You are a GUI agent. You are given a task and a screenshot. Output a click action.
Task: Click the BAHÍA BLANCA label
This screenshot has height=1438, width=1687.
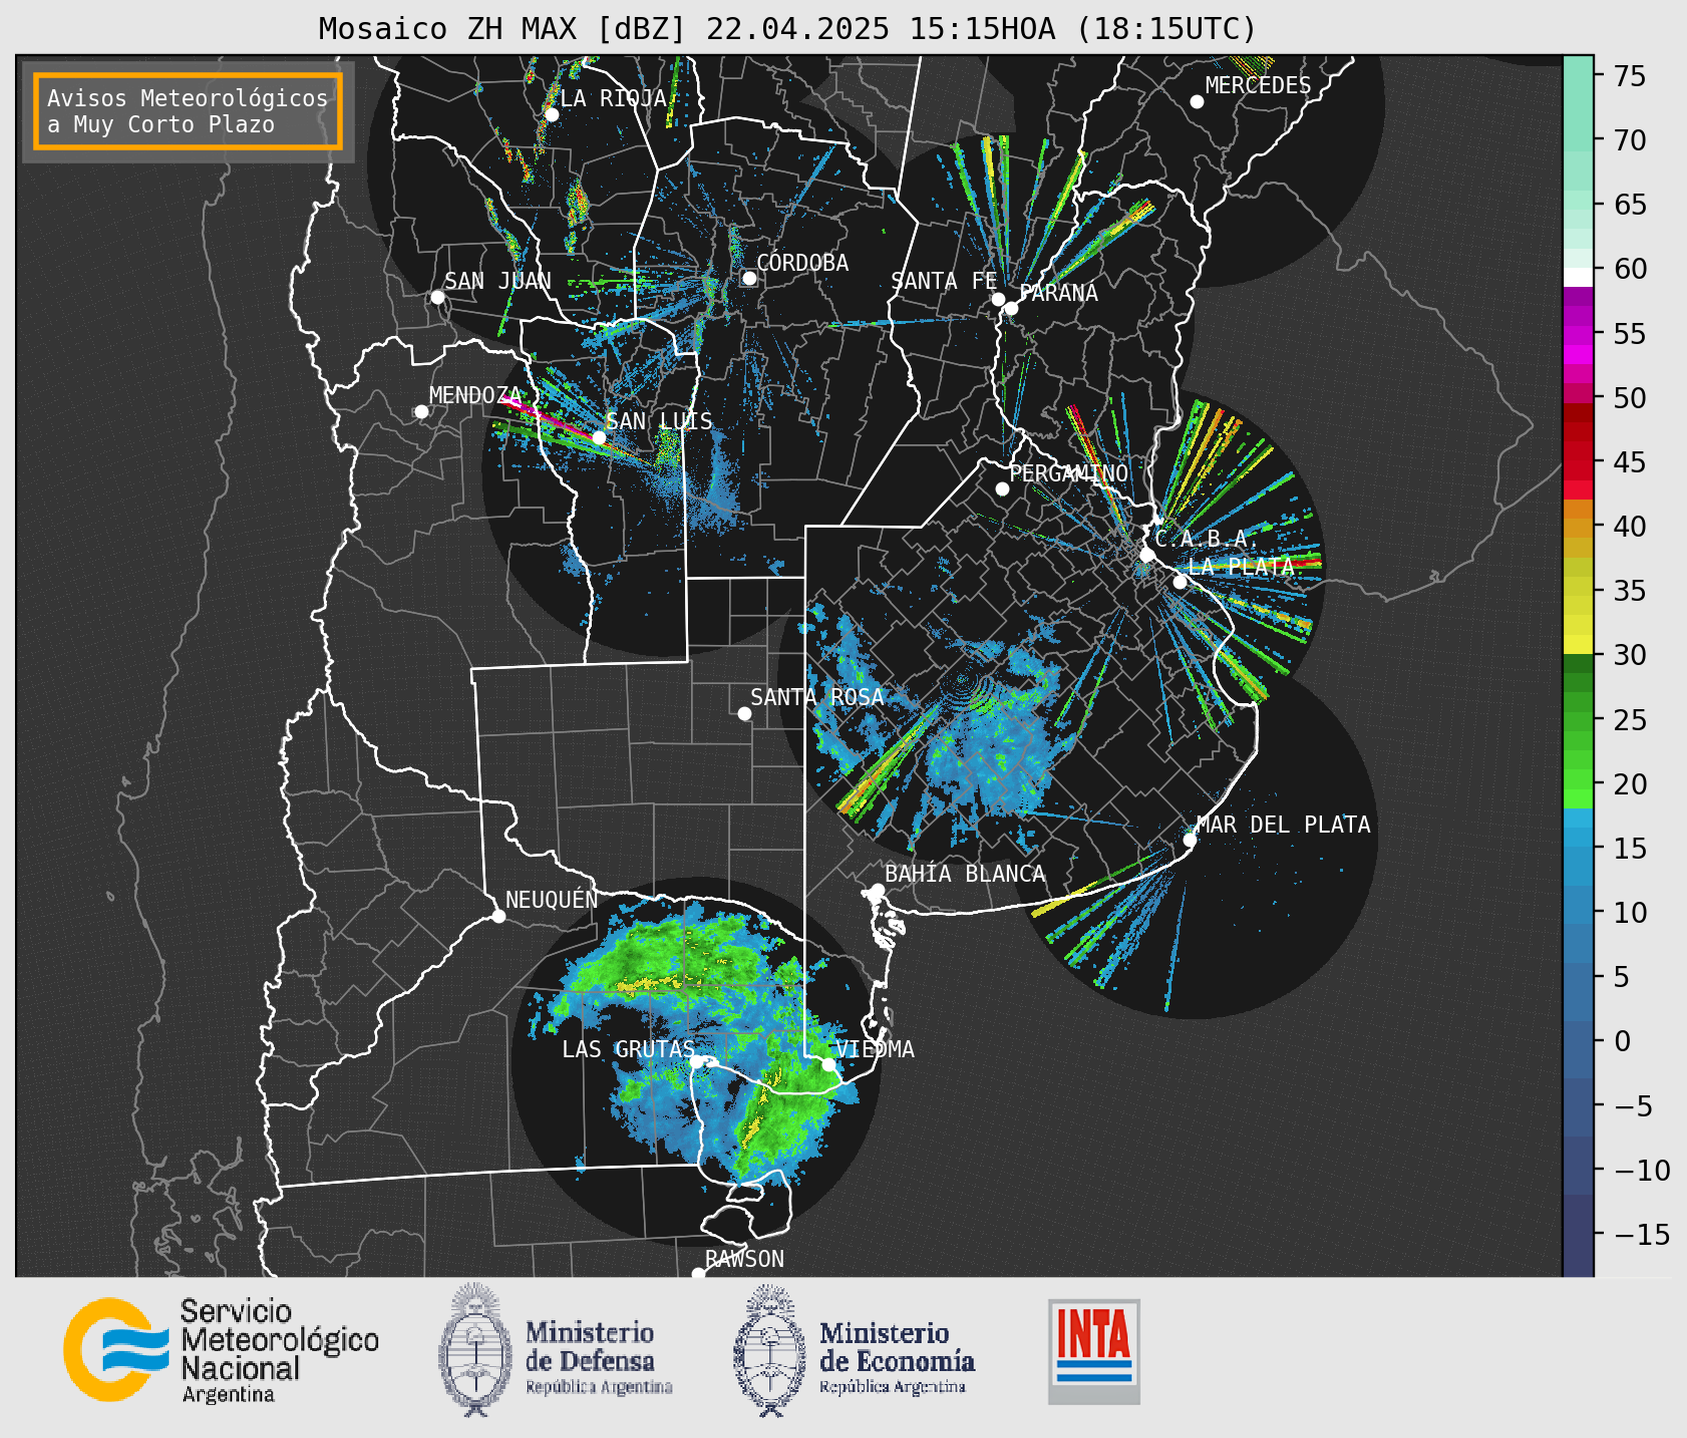(x=965, y=874)
